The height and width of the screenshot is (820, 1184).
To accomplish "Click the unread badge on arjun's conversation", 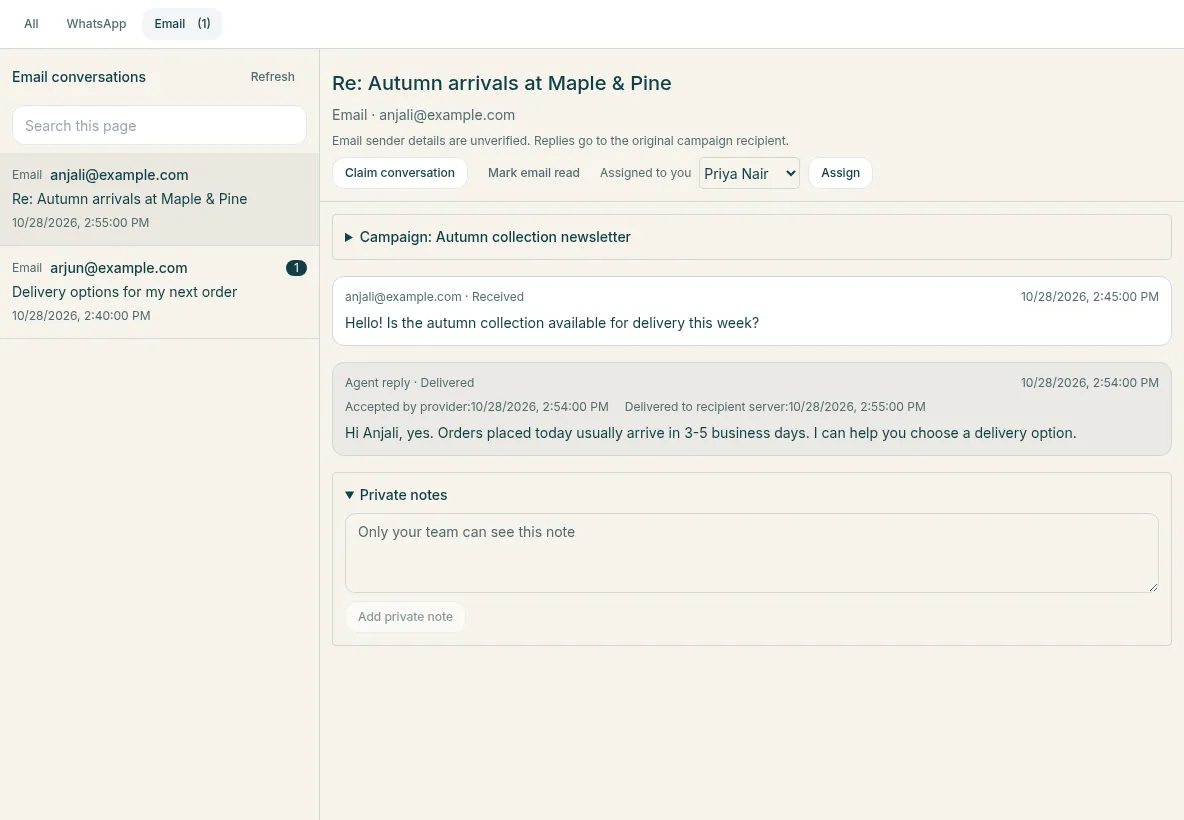I will point(296,268).
